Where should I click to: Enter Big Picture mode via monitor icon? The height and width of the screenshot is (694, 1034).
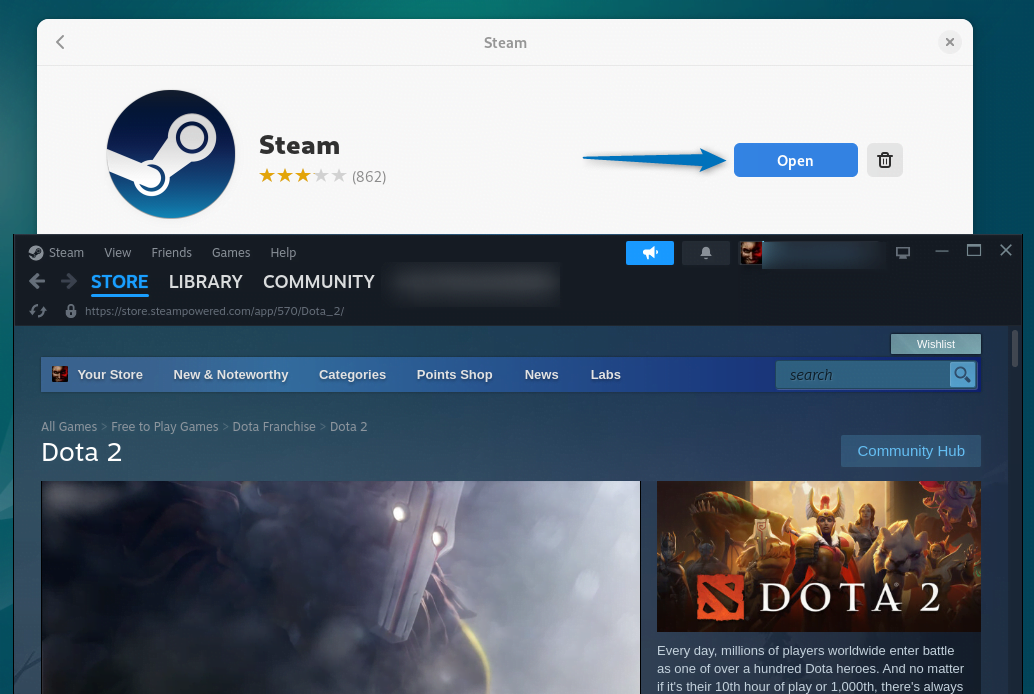point(903,253)
